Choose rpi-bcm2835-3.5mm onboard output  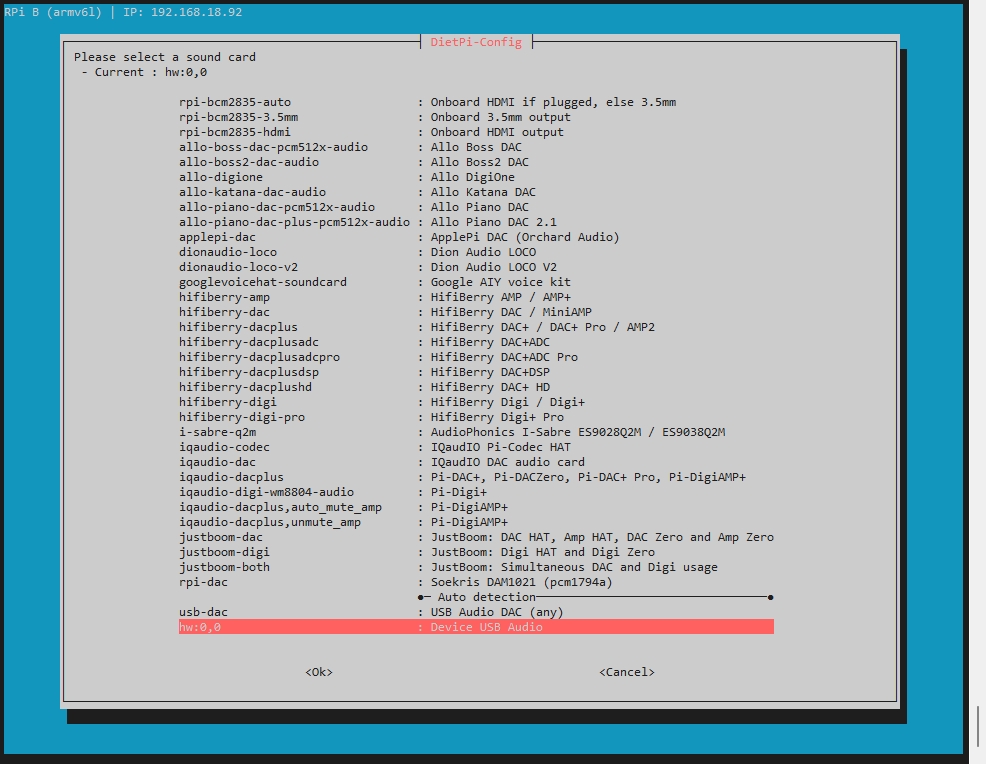pos(476,117)
